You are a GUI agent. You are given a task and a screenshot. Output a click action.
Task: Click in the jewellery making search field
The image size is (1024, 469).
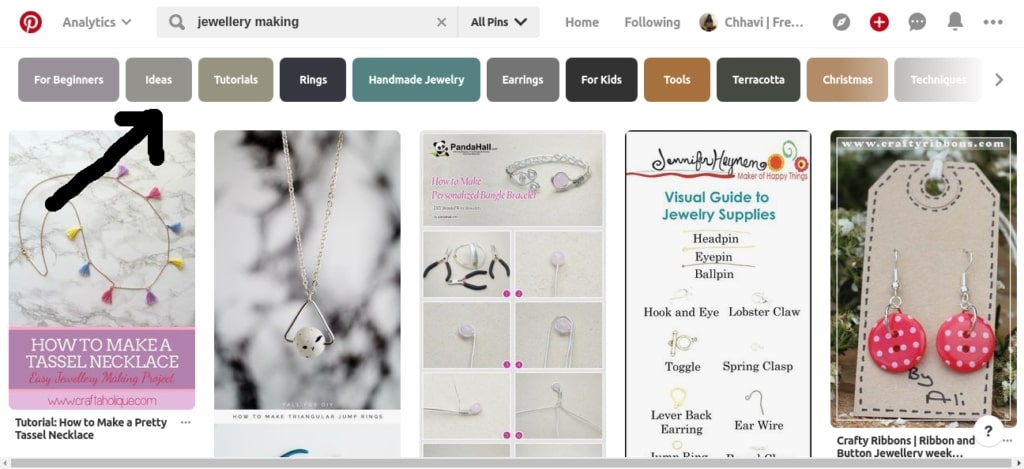point(313,22)
